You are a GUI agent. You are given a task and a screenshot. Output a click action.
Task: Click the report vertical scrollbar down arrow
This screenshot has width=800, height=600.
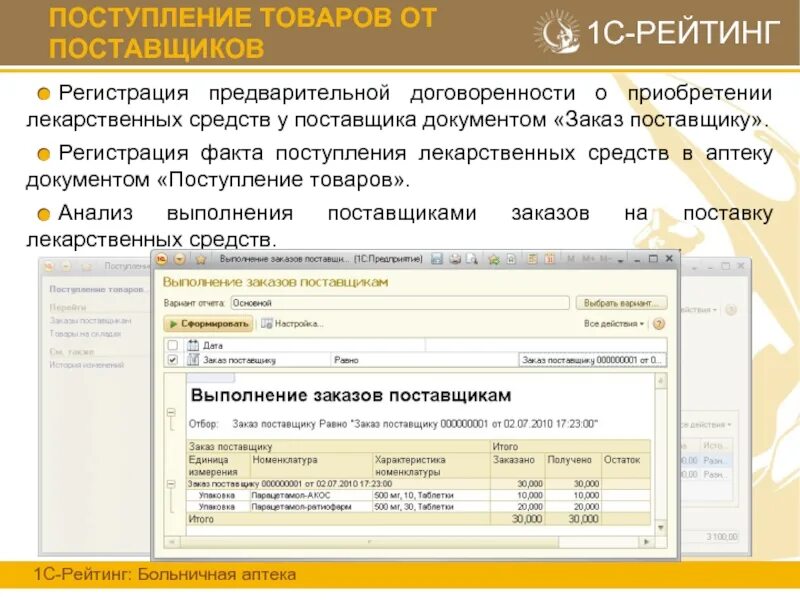coord(661,528)
